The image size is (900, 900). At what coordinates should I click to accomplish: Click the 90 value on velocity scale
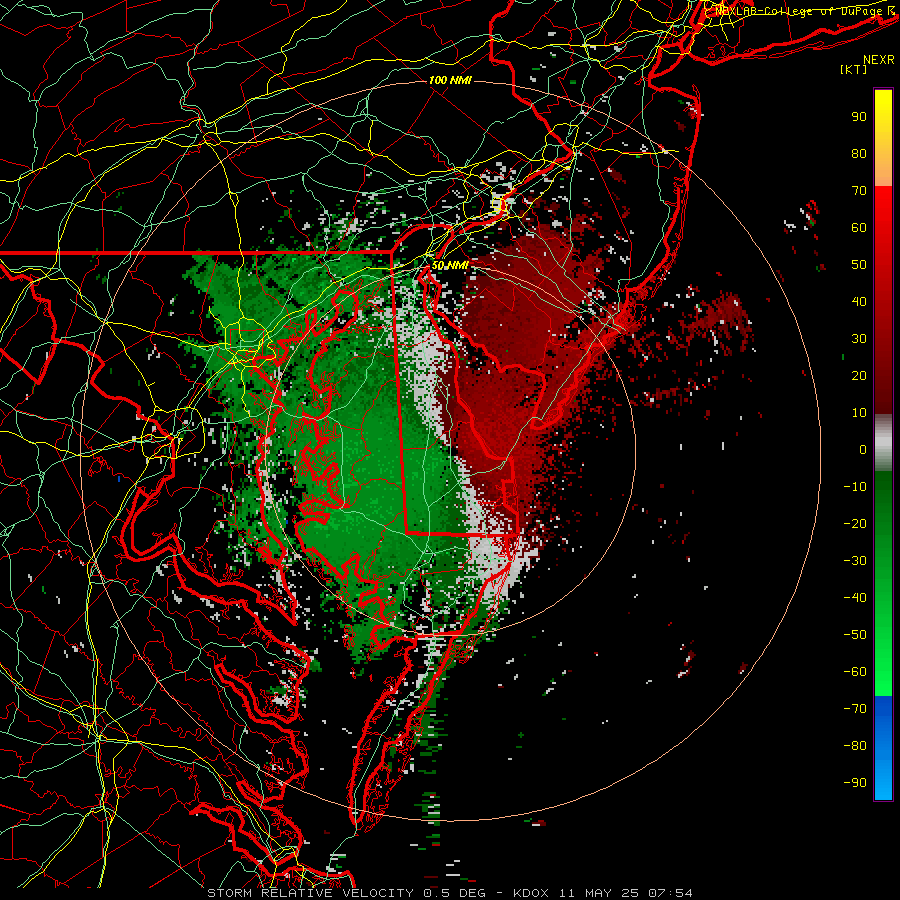click(x=859, y=117)
